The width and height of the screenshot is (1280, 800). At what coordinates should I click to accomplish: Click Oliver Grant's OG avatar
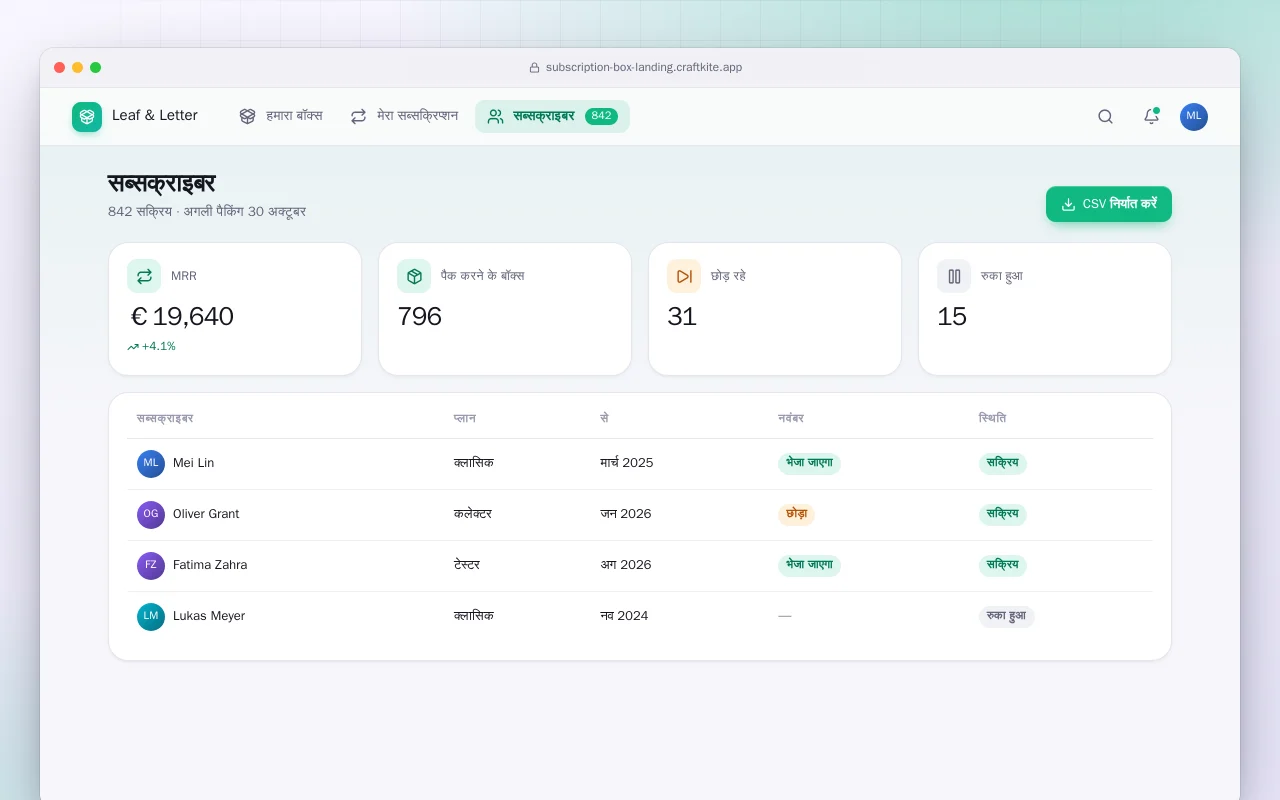(151, 515)
